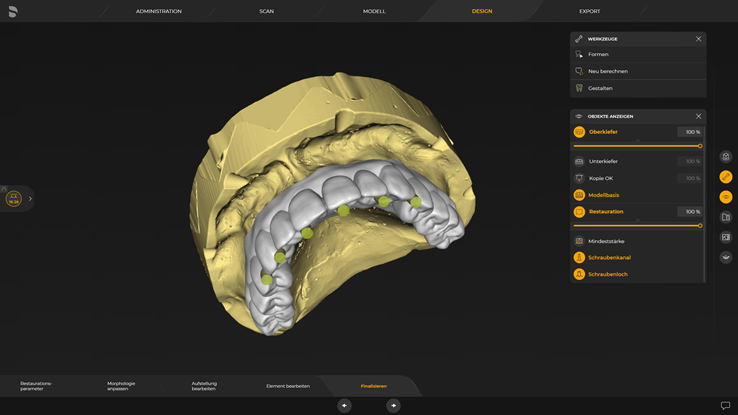Select Neu berechnen tool
Image resolution: width=738 pixels, height=415 pixels.
click(x=607, y=71)
